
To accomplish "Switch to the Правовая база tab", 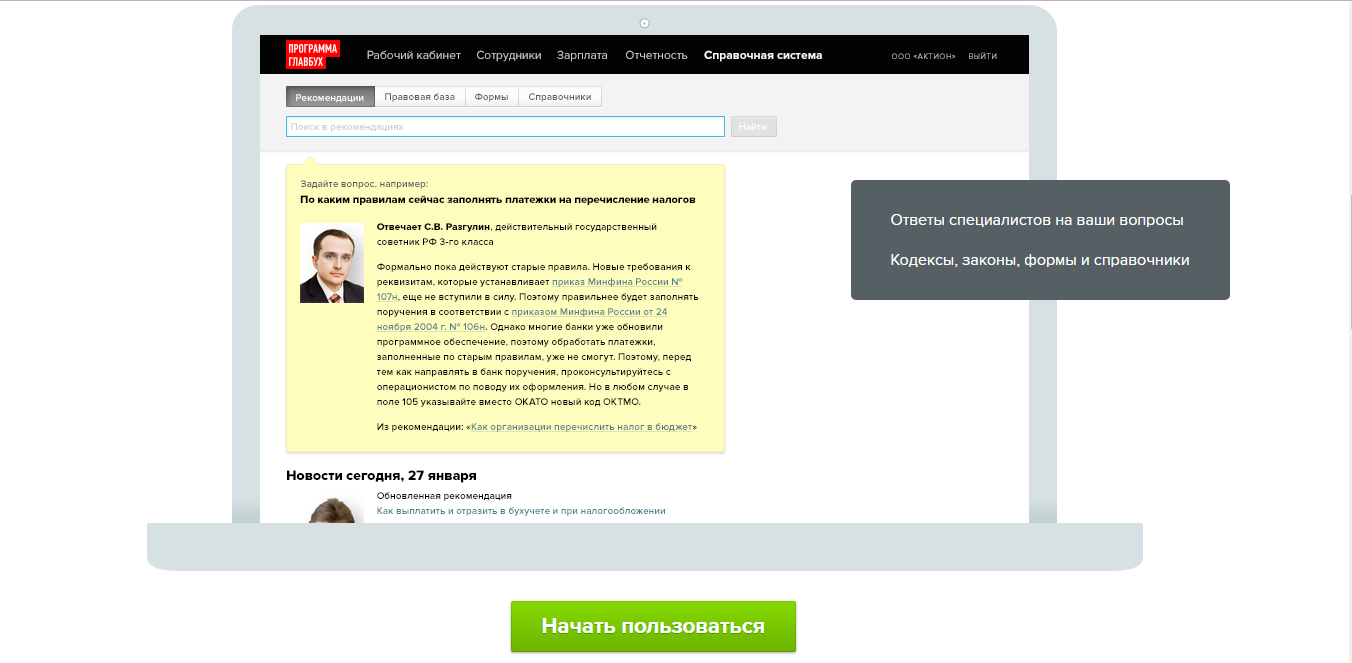I will click(x=420, y=96).
